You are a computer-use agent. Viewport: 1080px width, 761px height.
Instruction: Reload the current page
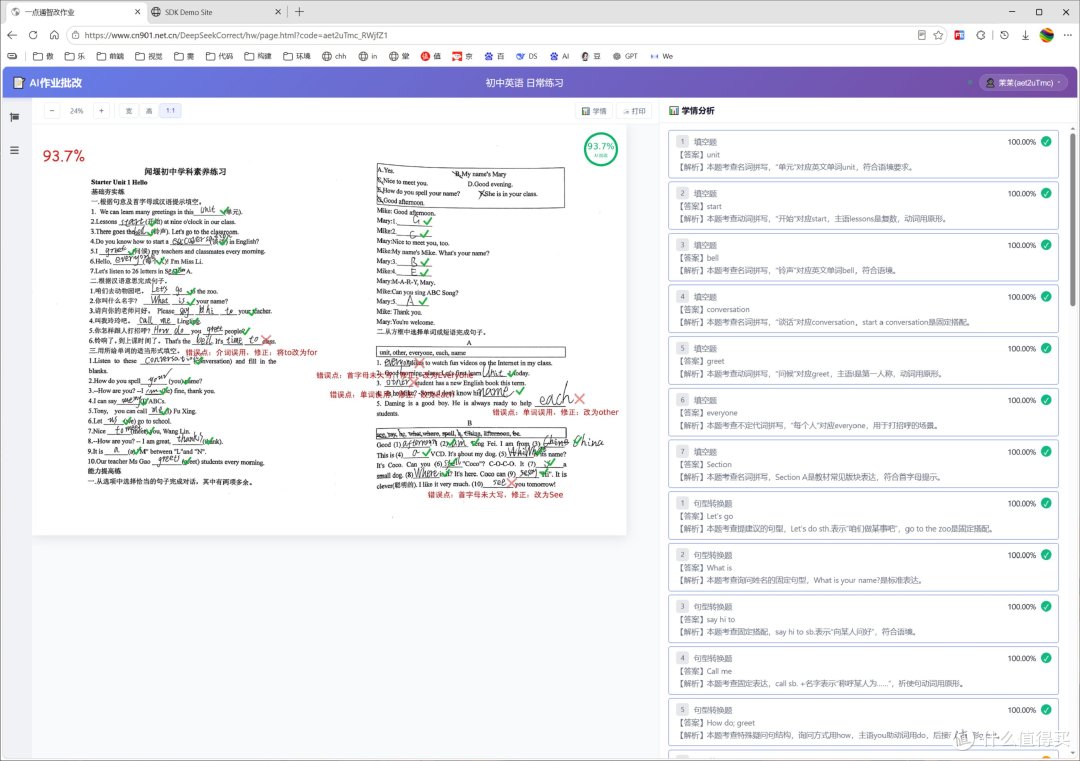(33, 35)
